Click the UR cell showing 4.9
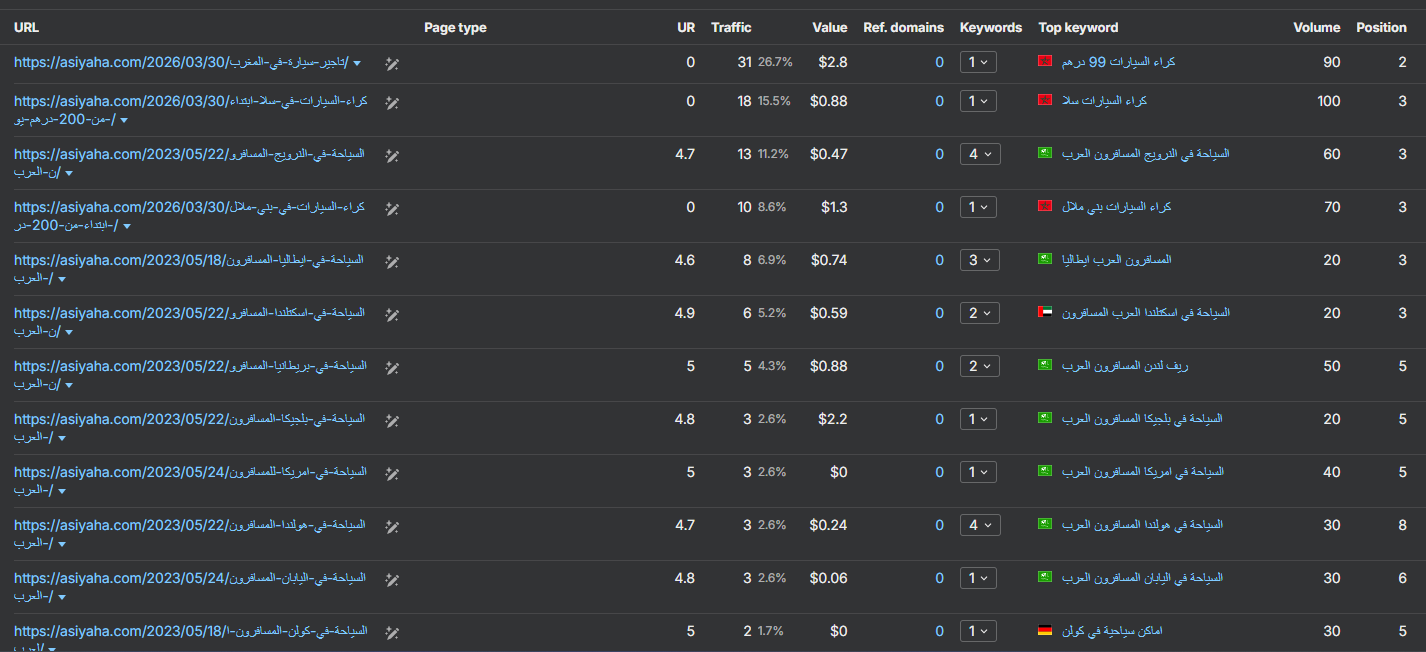1426x652 pixels. click(x=684, y=313)
